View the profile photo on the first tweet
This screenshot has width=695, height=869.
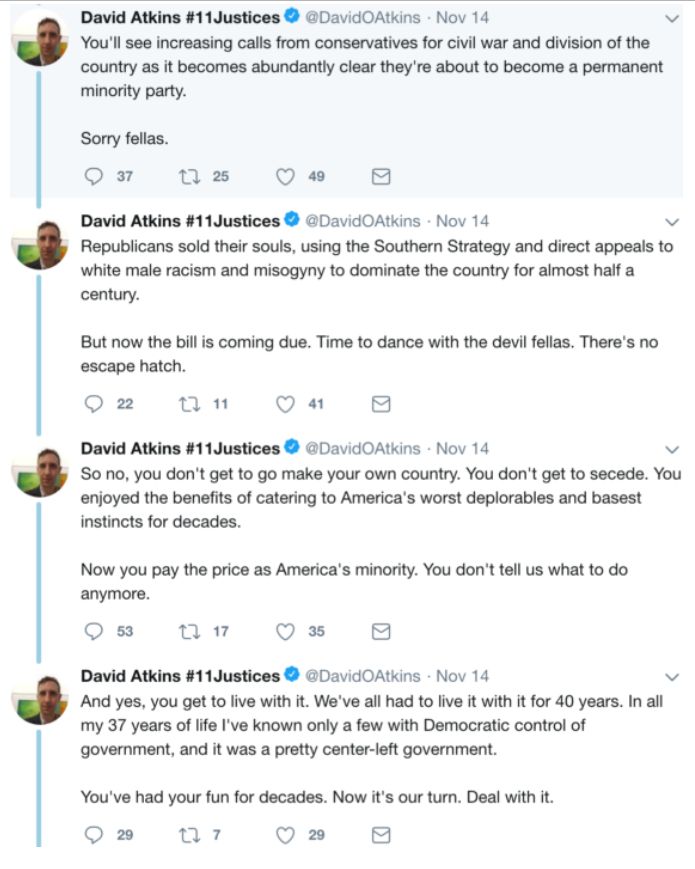[x=40, y=40]
